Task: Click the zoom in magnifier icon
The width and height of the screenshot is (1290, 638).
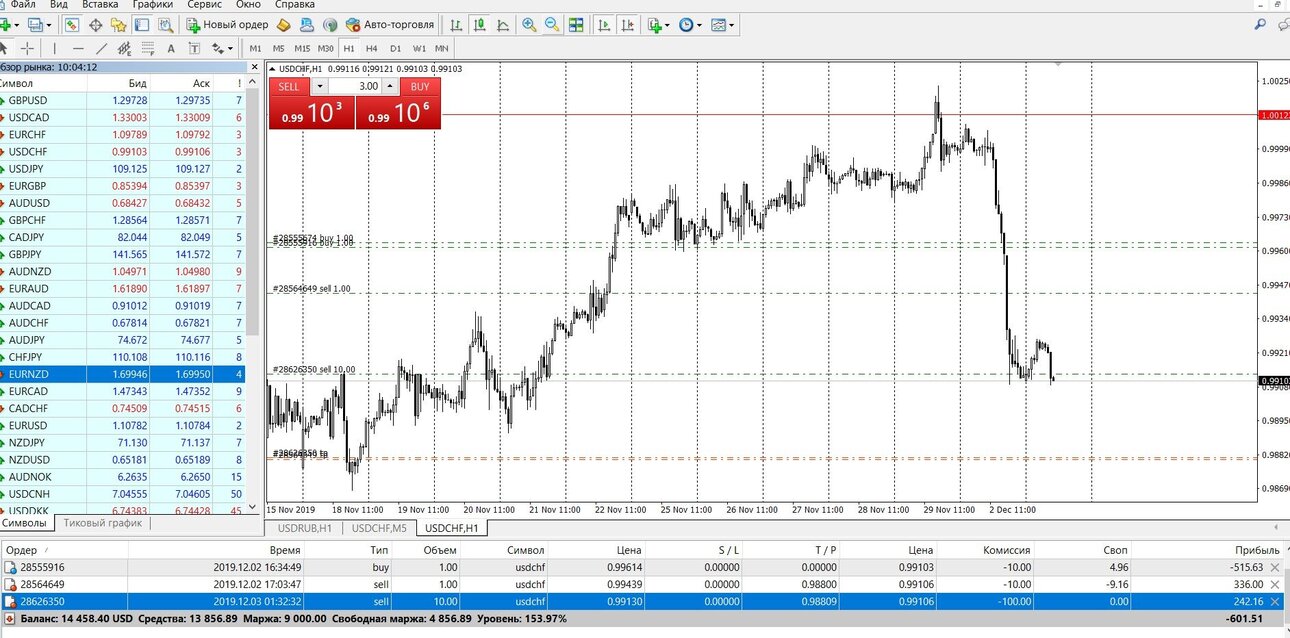Action: 528,24
